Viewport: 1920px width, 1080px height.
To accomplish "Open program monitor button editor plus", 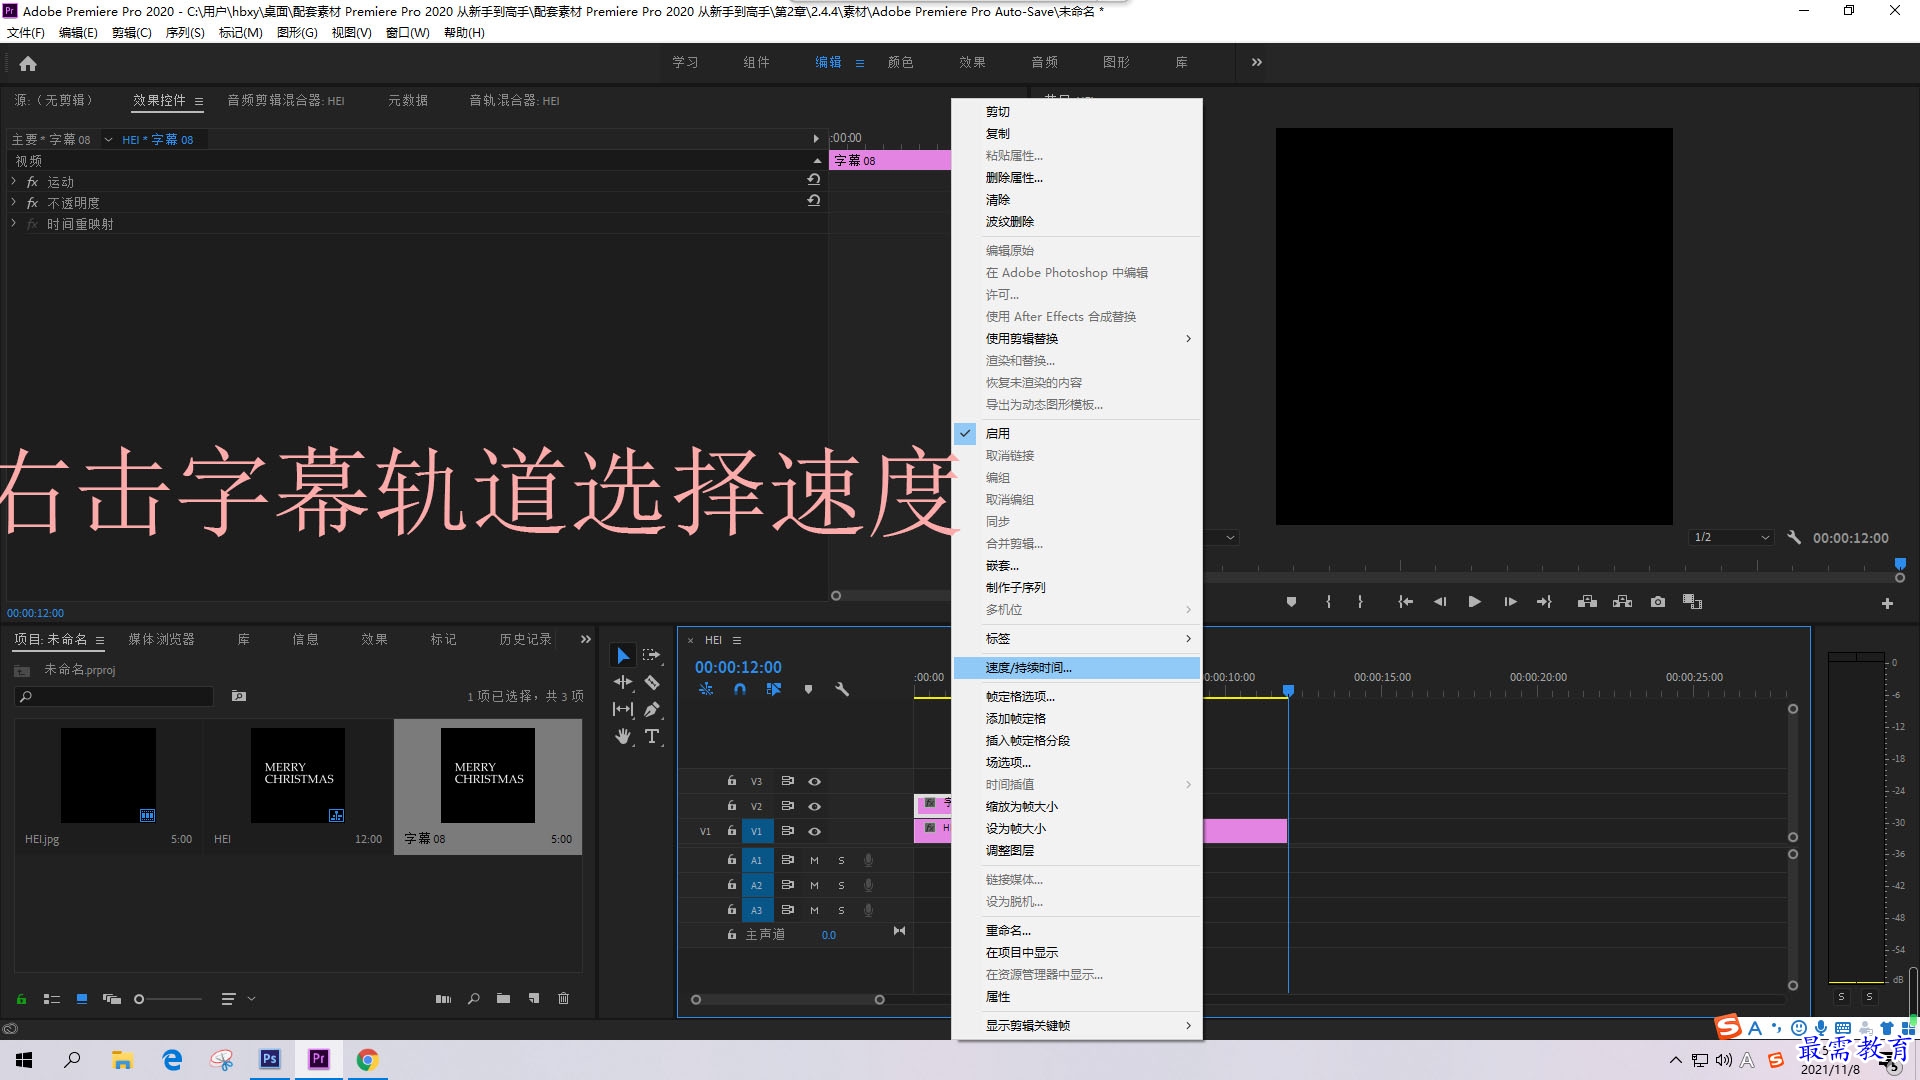I will pyautogui.click(x=1887, y=603).
